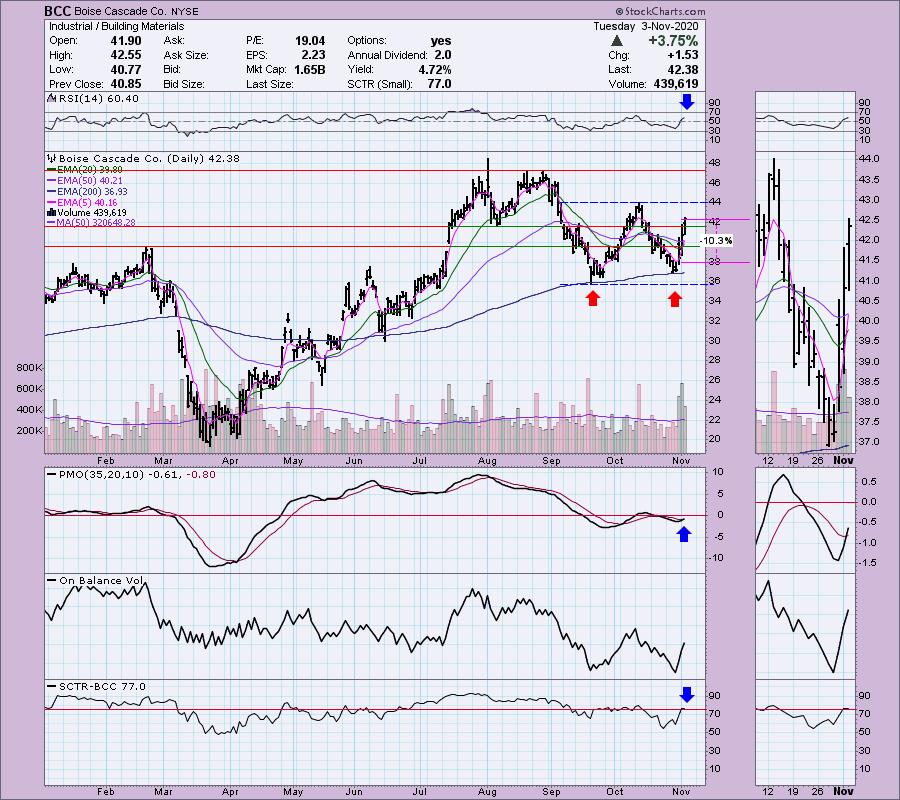Click the Last Size label

(270, 84)
